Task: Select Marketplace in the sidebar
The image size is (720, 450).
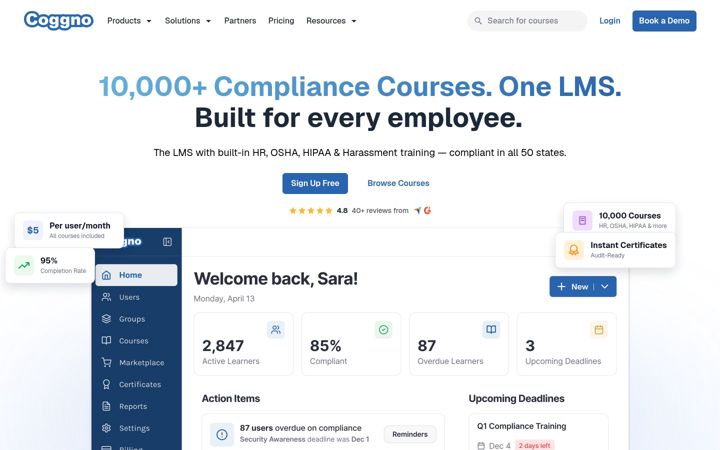Action: point(136,362)
